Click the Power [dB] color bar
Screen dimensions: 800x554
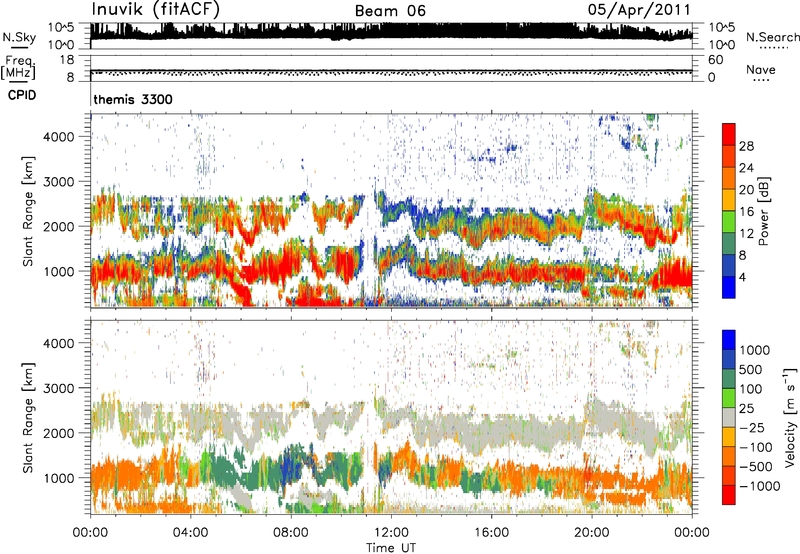(x=729, y=210)
